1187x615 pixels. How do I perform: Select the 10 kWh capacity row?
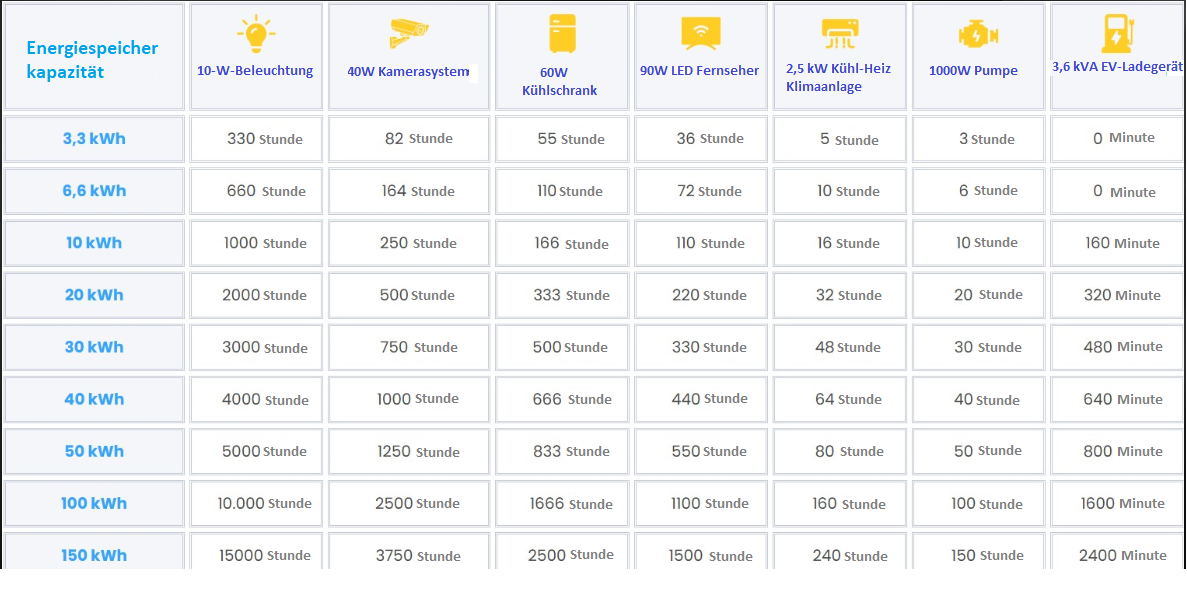click(x=94, y=243)
